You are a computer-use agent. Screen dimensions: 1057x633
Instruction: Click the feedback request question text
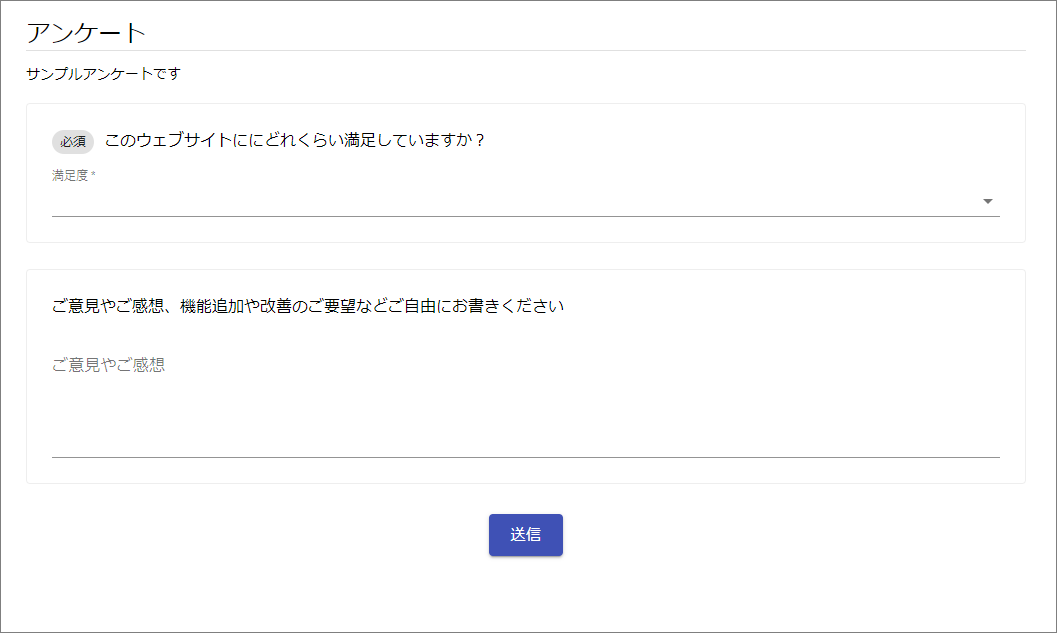click(x=308, y=306)
